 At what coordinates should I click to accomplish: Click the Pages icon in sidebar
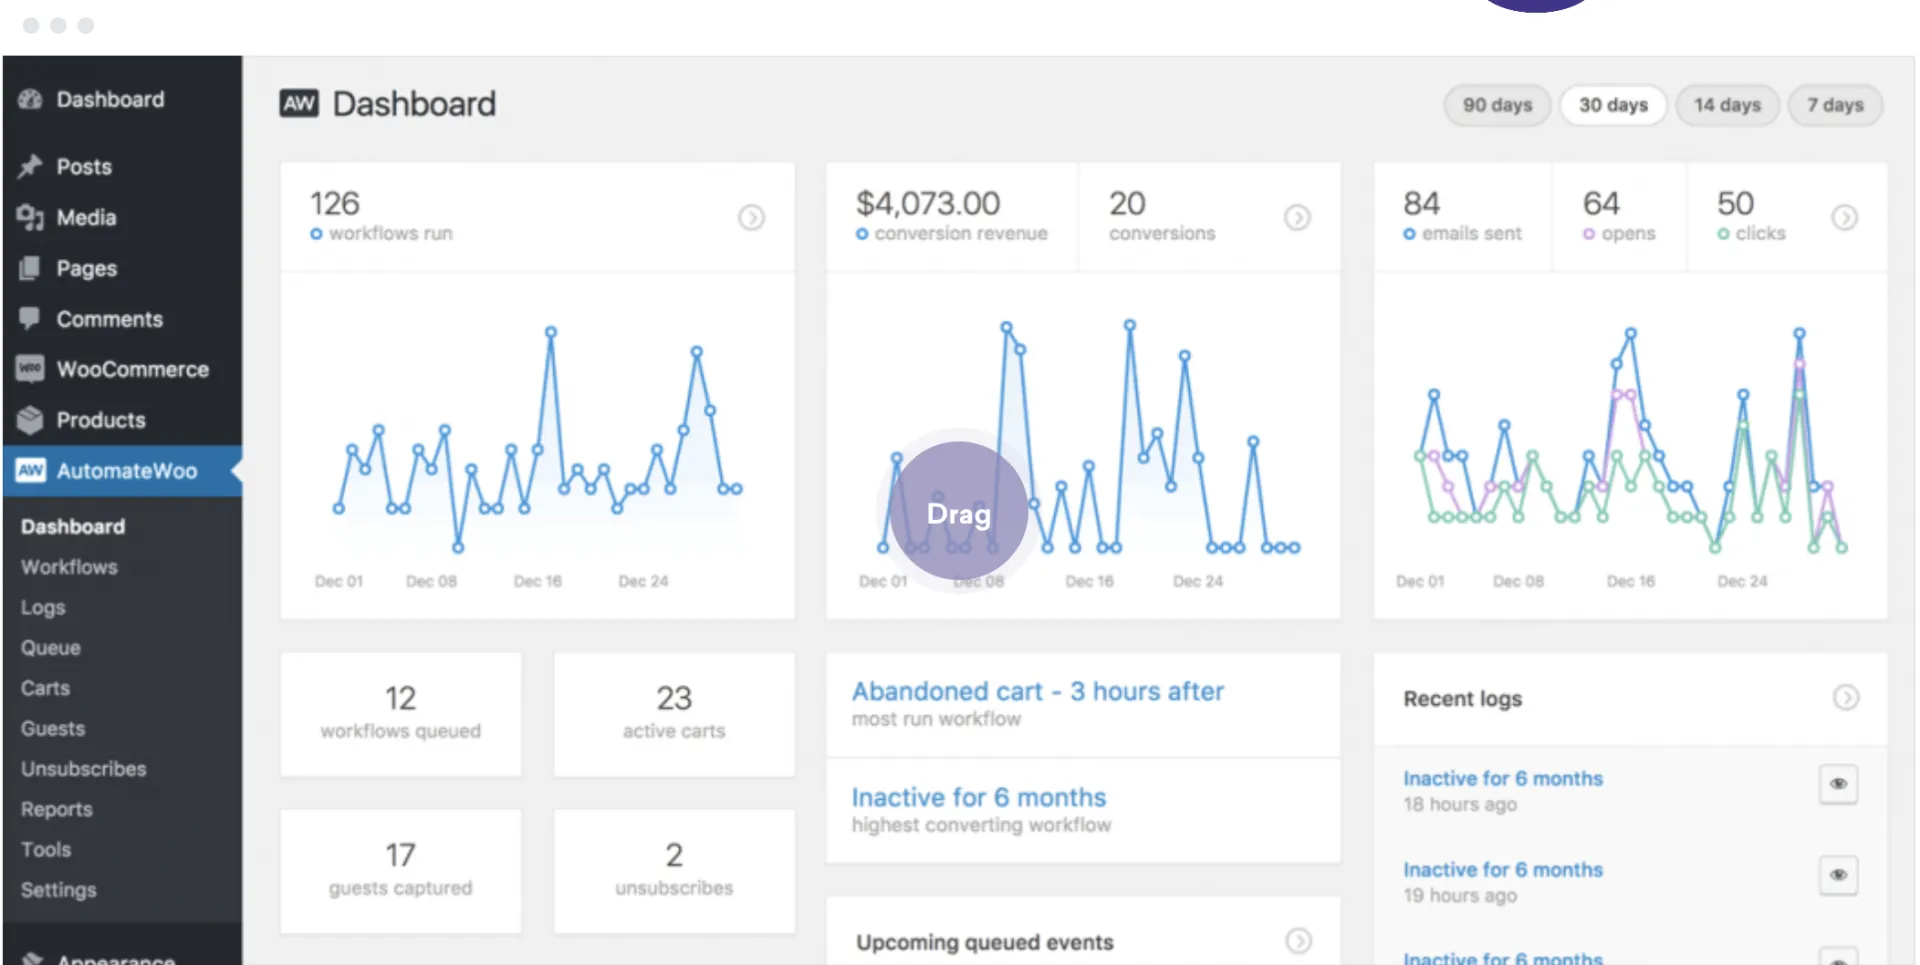click(x=30, y=268)
